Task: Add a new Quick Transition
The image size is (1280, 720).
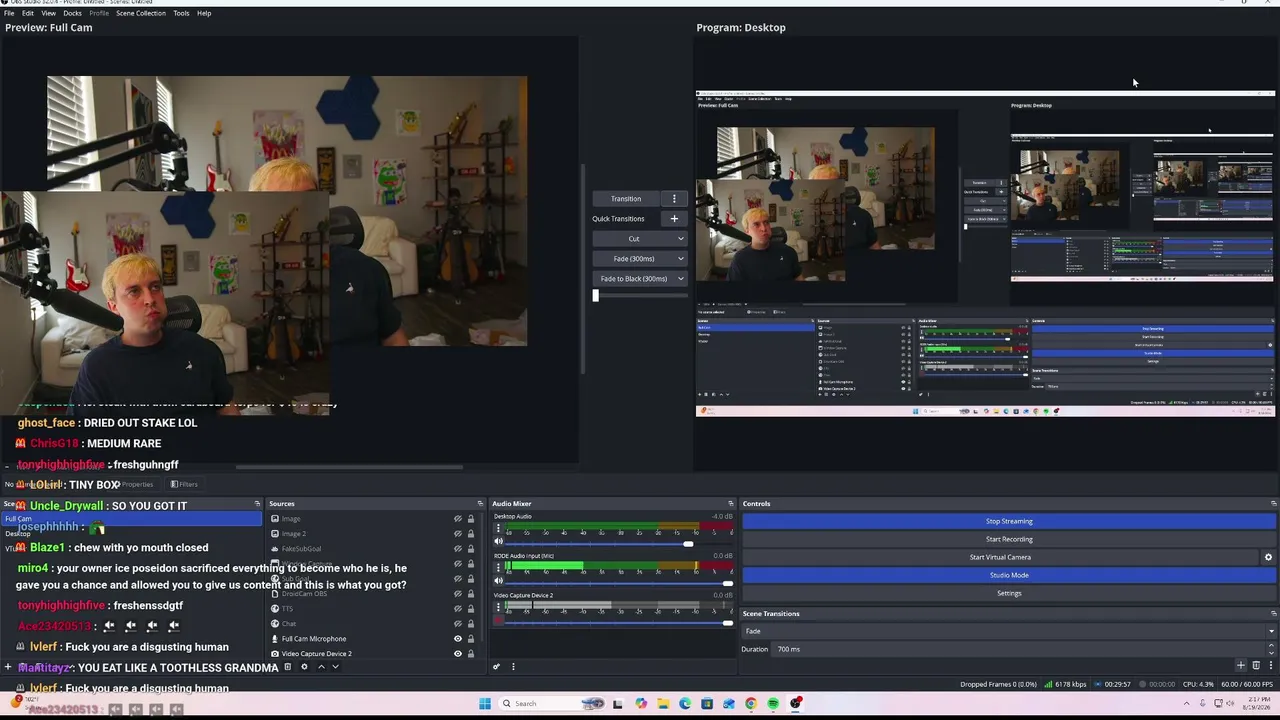Action: [674, 219]
